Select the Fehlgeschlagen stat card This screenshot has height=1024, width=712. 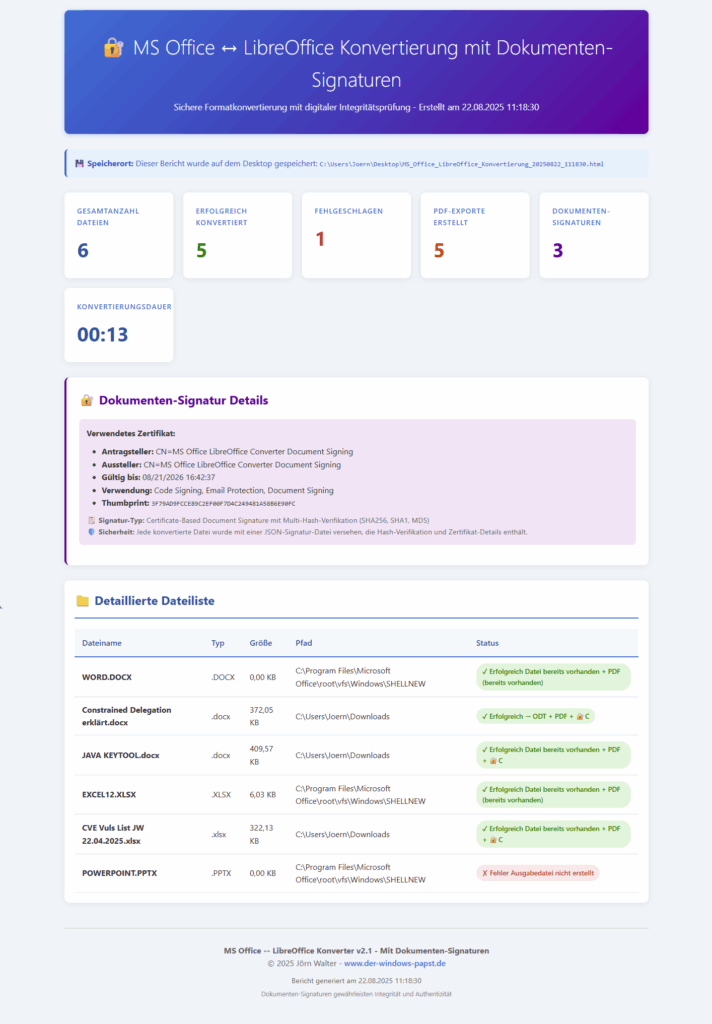click(x=356, y=235)
